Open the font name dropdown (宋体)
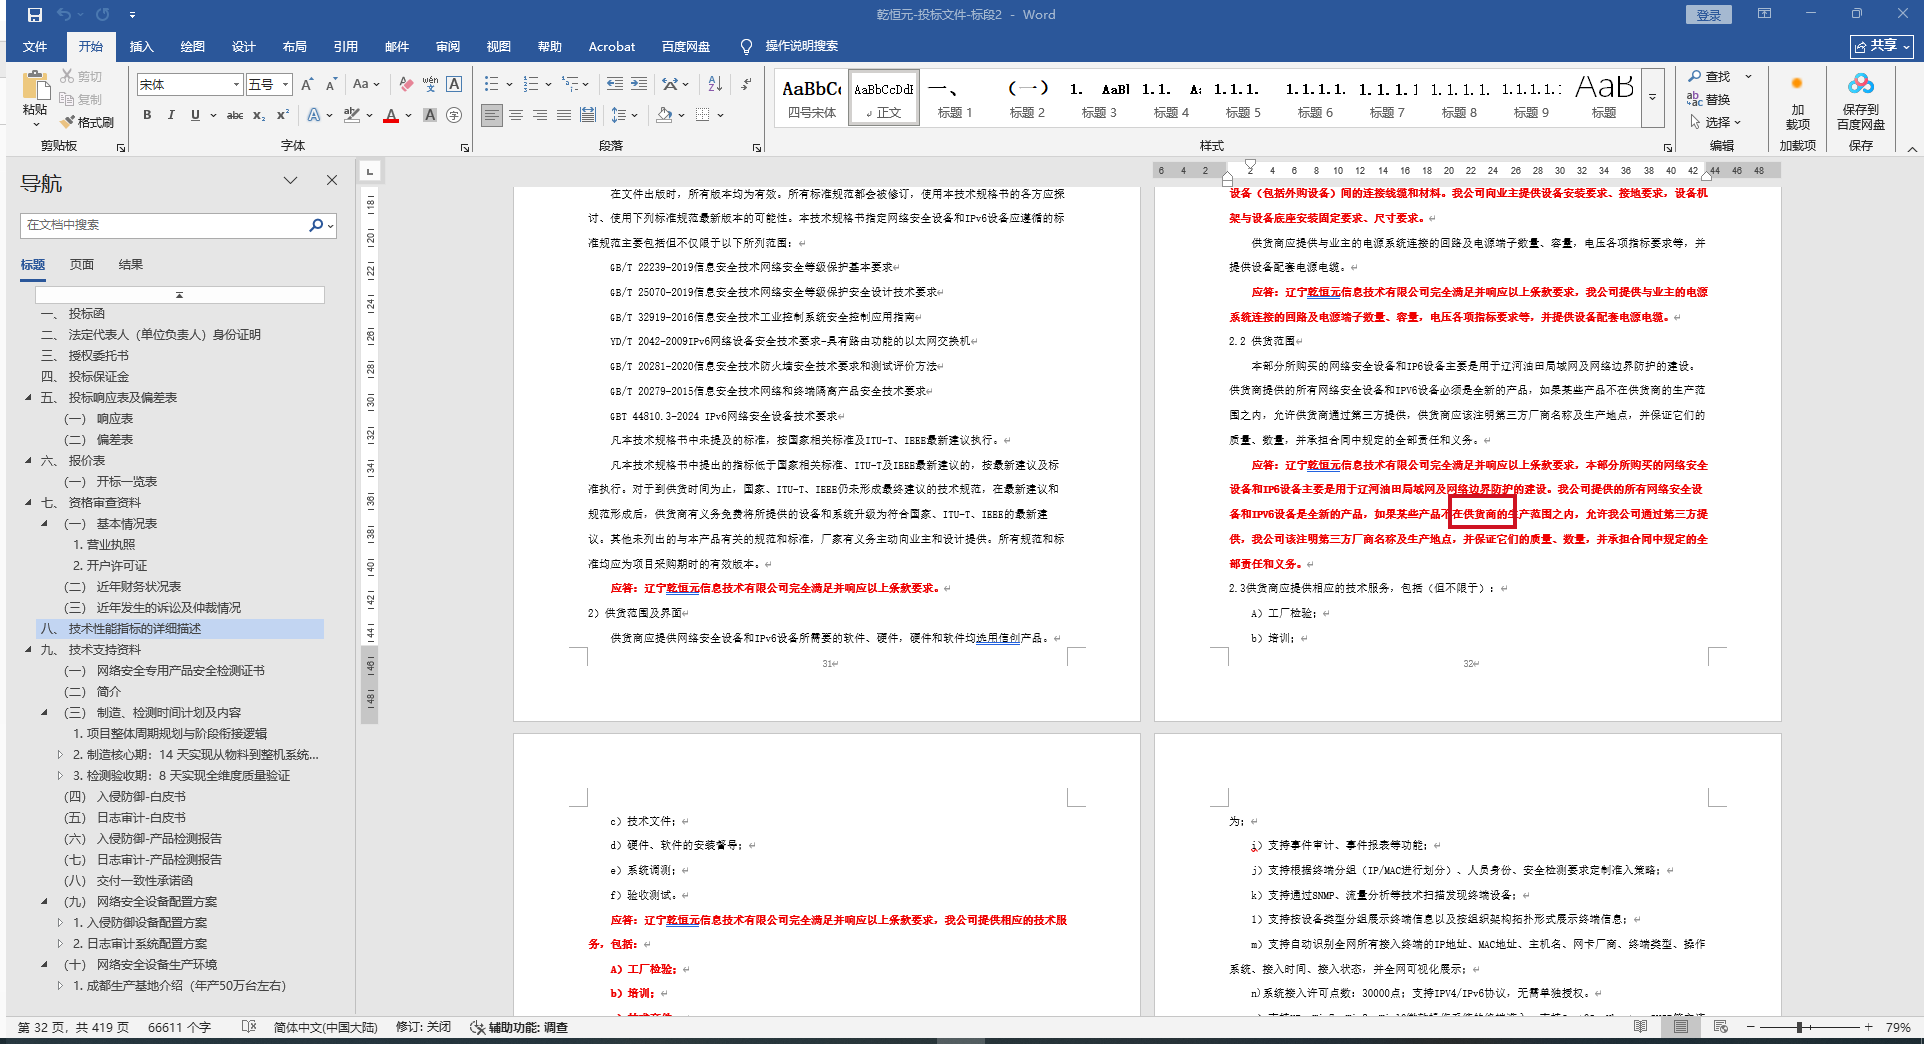The height and width of the screenshot is (1044, 1924). pos(236,85)
